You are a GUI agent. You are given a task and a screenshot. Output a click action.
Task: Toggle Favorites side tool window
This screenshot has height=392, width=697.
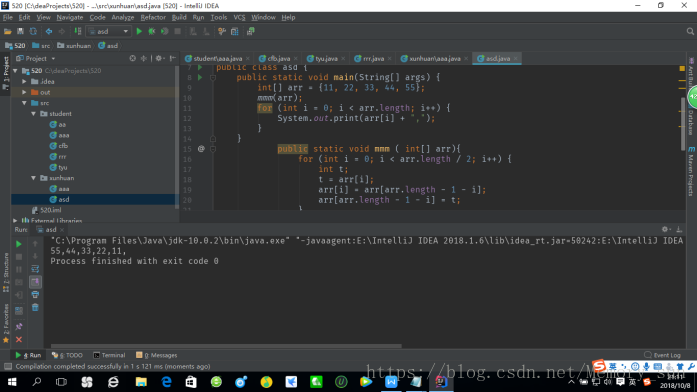coord(6,323)
